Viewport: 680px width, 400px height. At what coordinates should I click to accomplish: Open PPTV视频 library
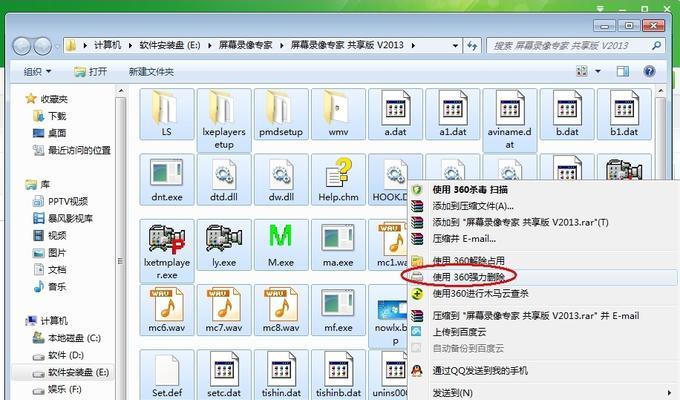point(61,201)
